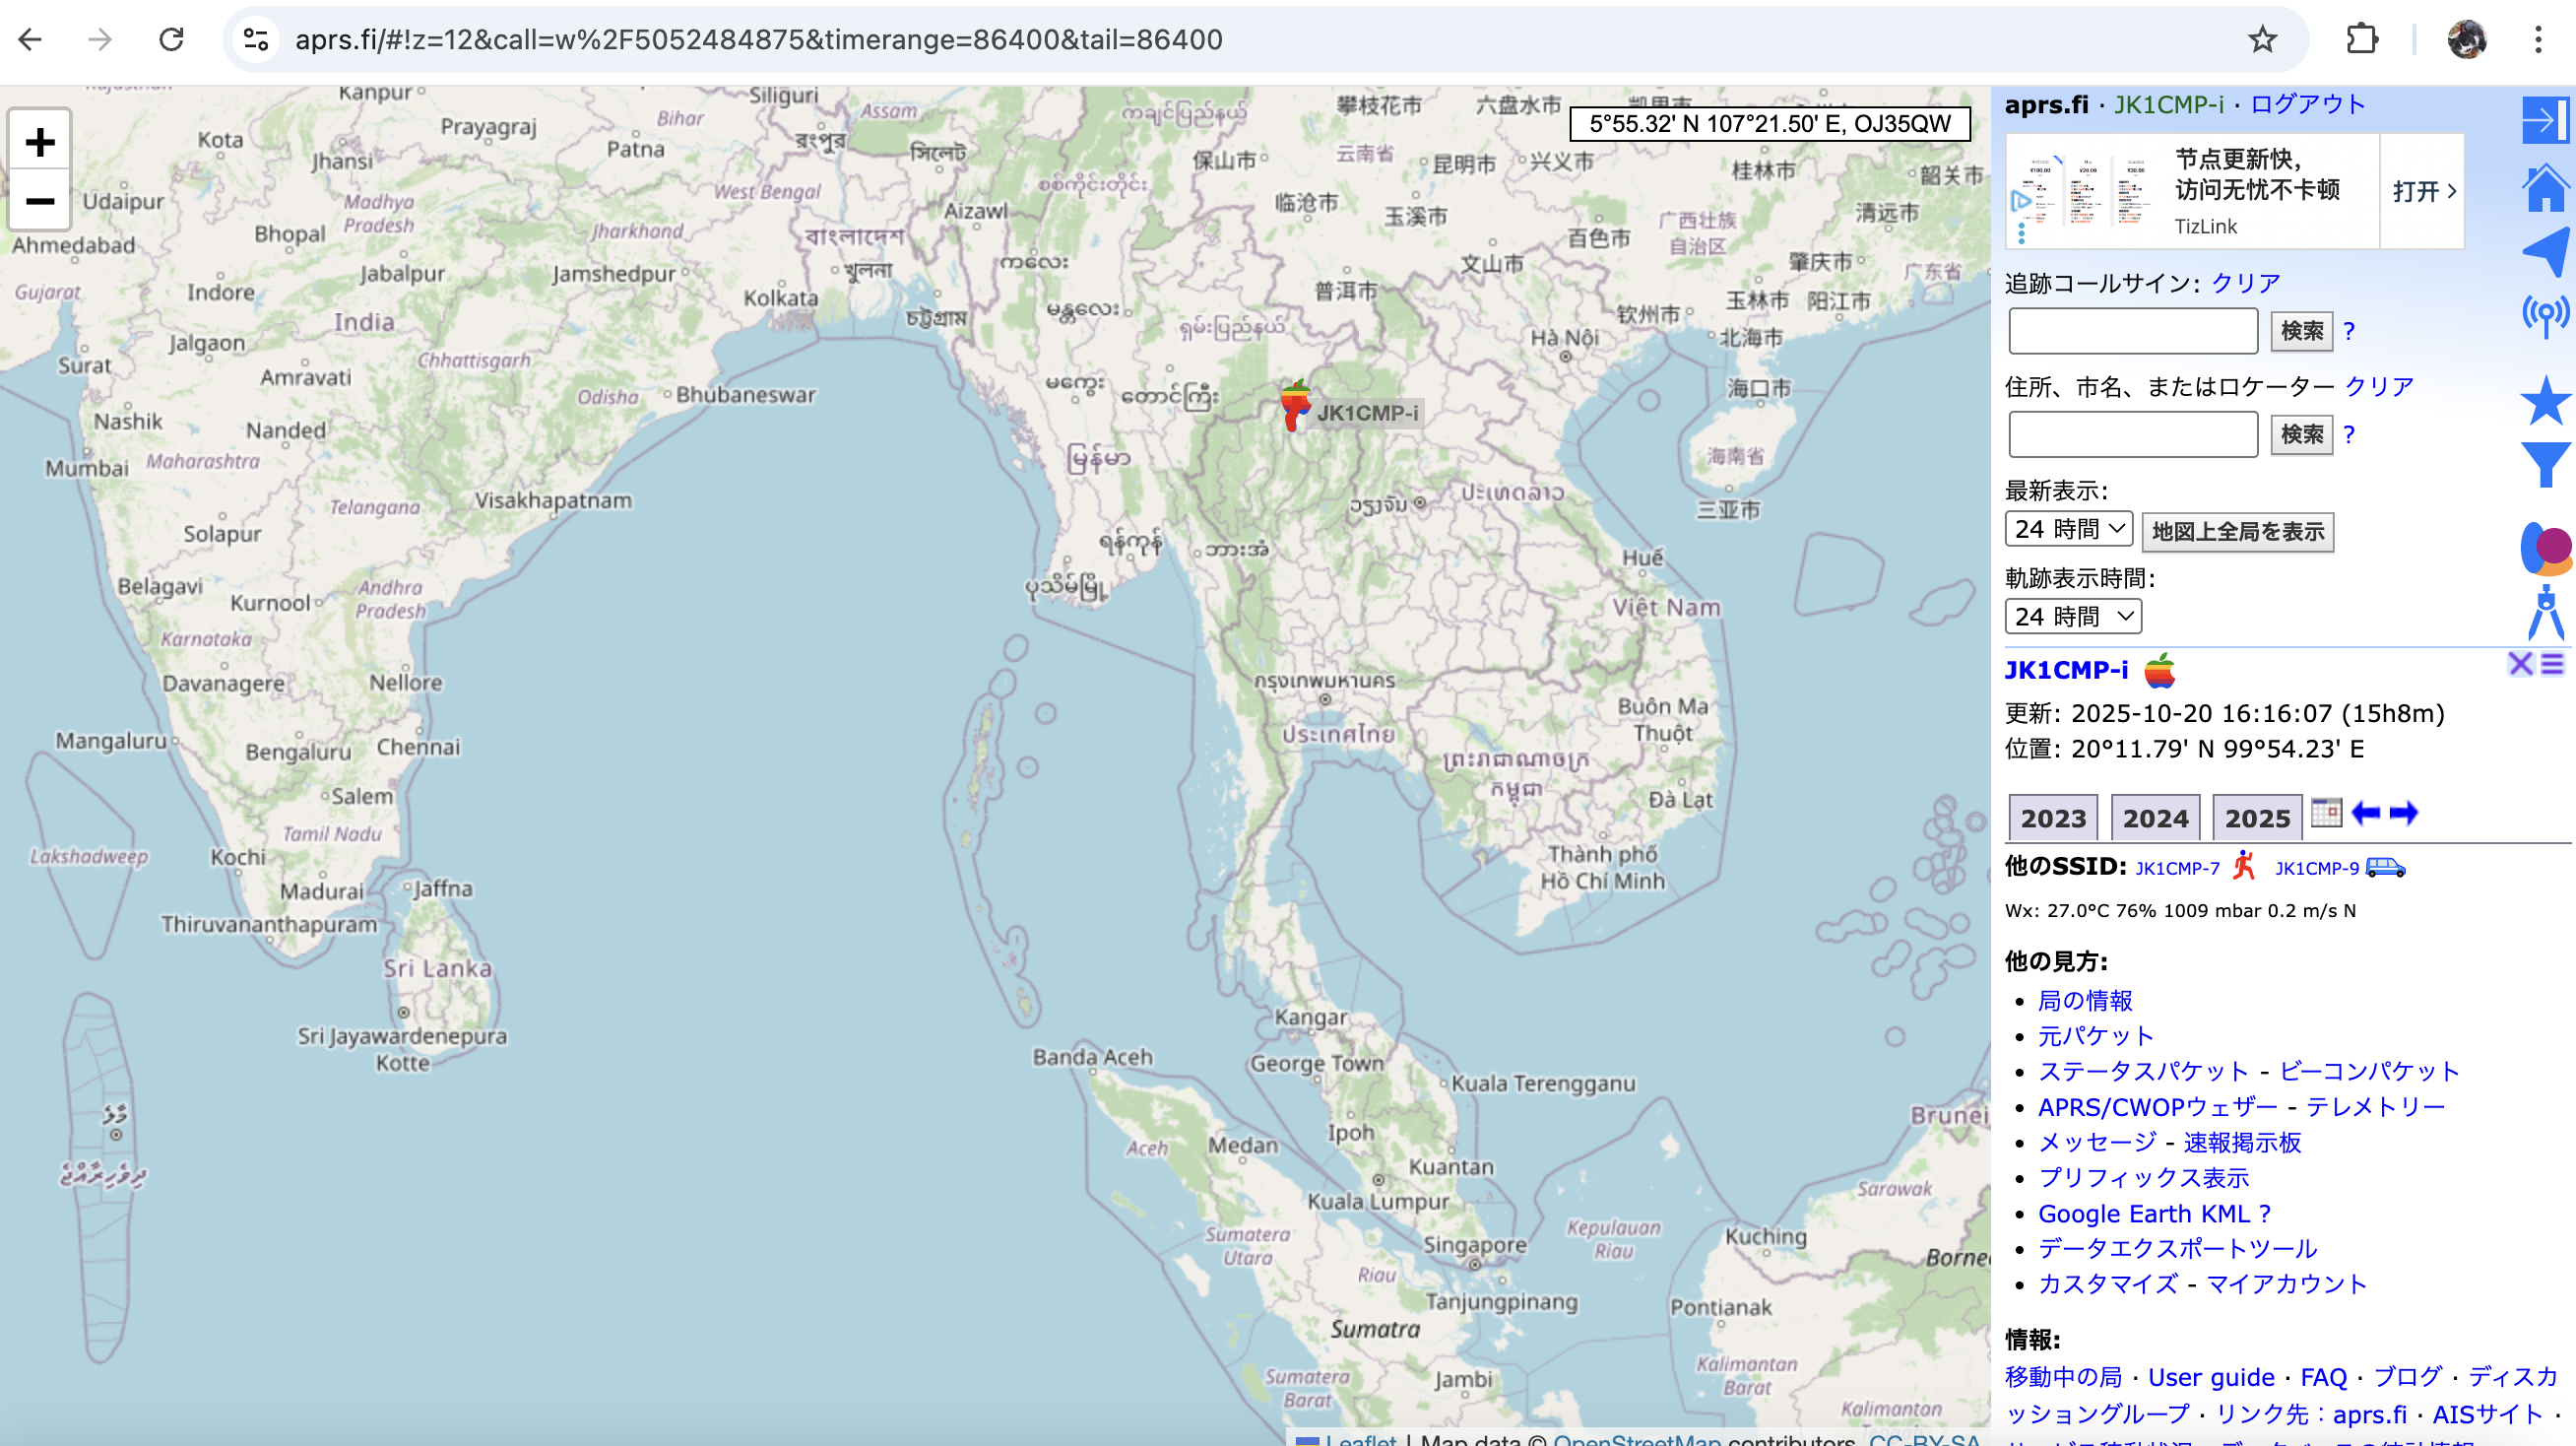The width and height of the screenshot is (2576, 1446).
Task: Expand the 最新表示 24 時間 dropdown
Action: [x=2068, y=529]
